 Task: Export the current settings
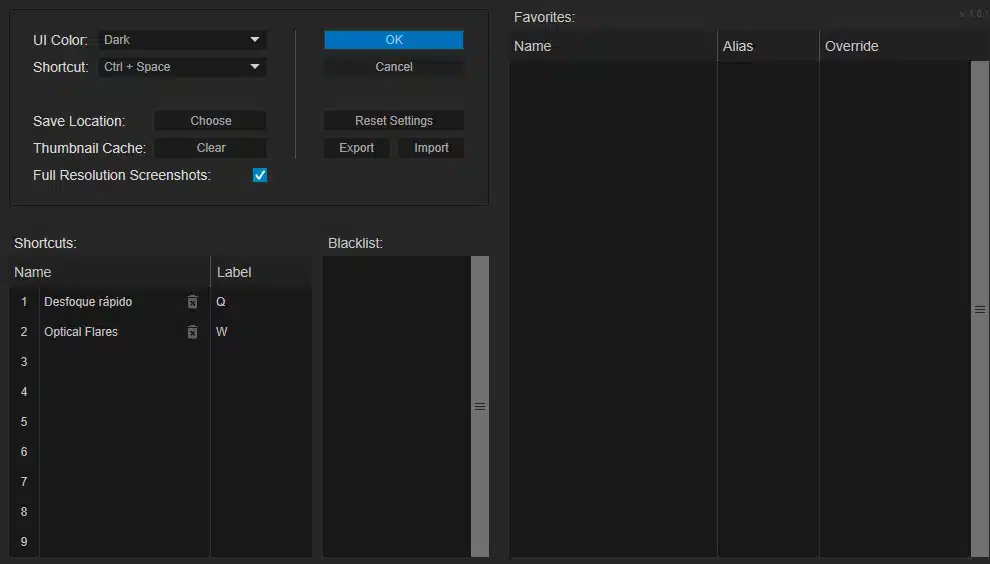pyautogui.click(x=356, y=148)
